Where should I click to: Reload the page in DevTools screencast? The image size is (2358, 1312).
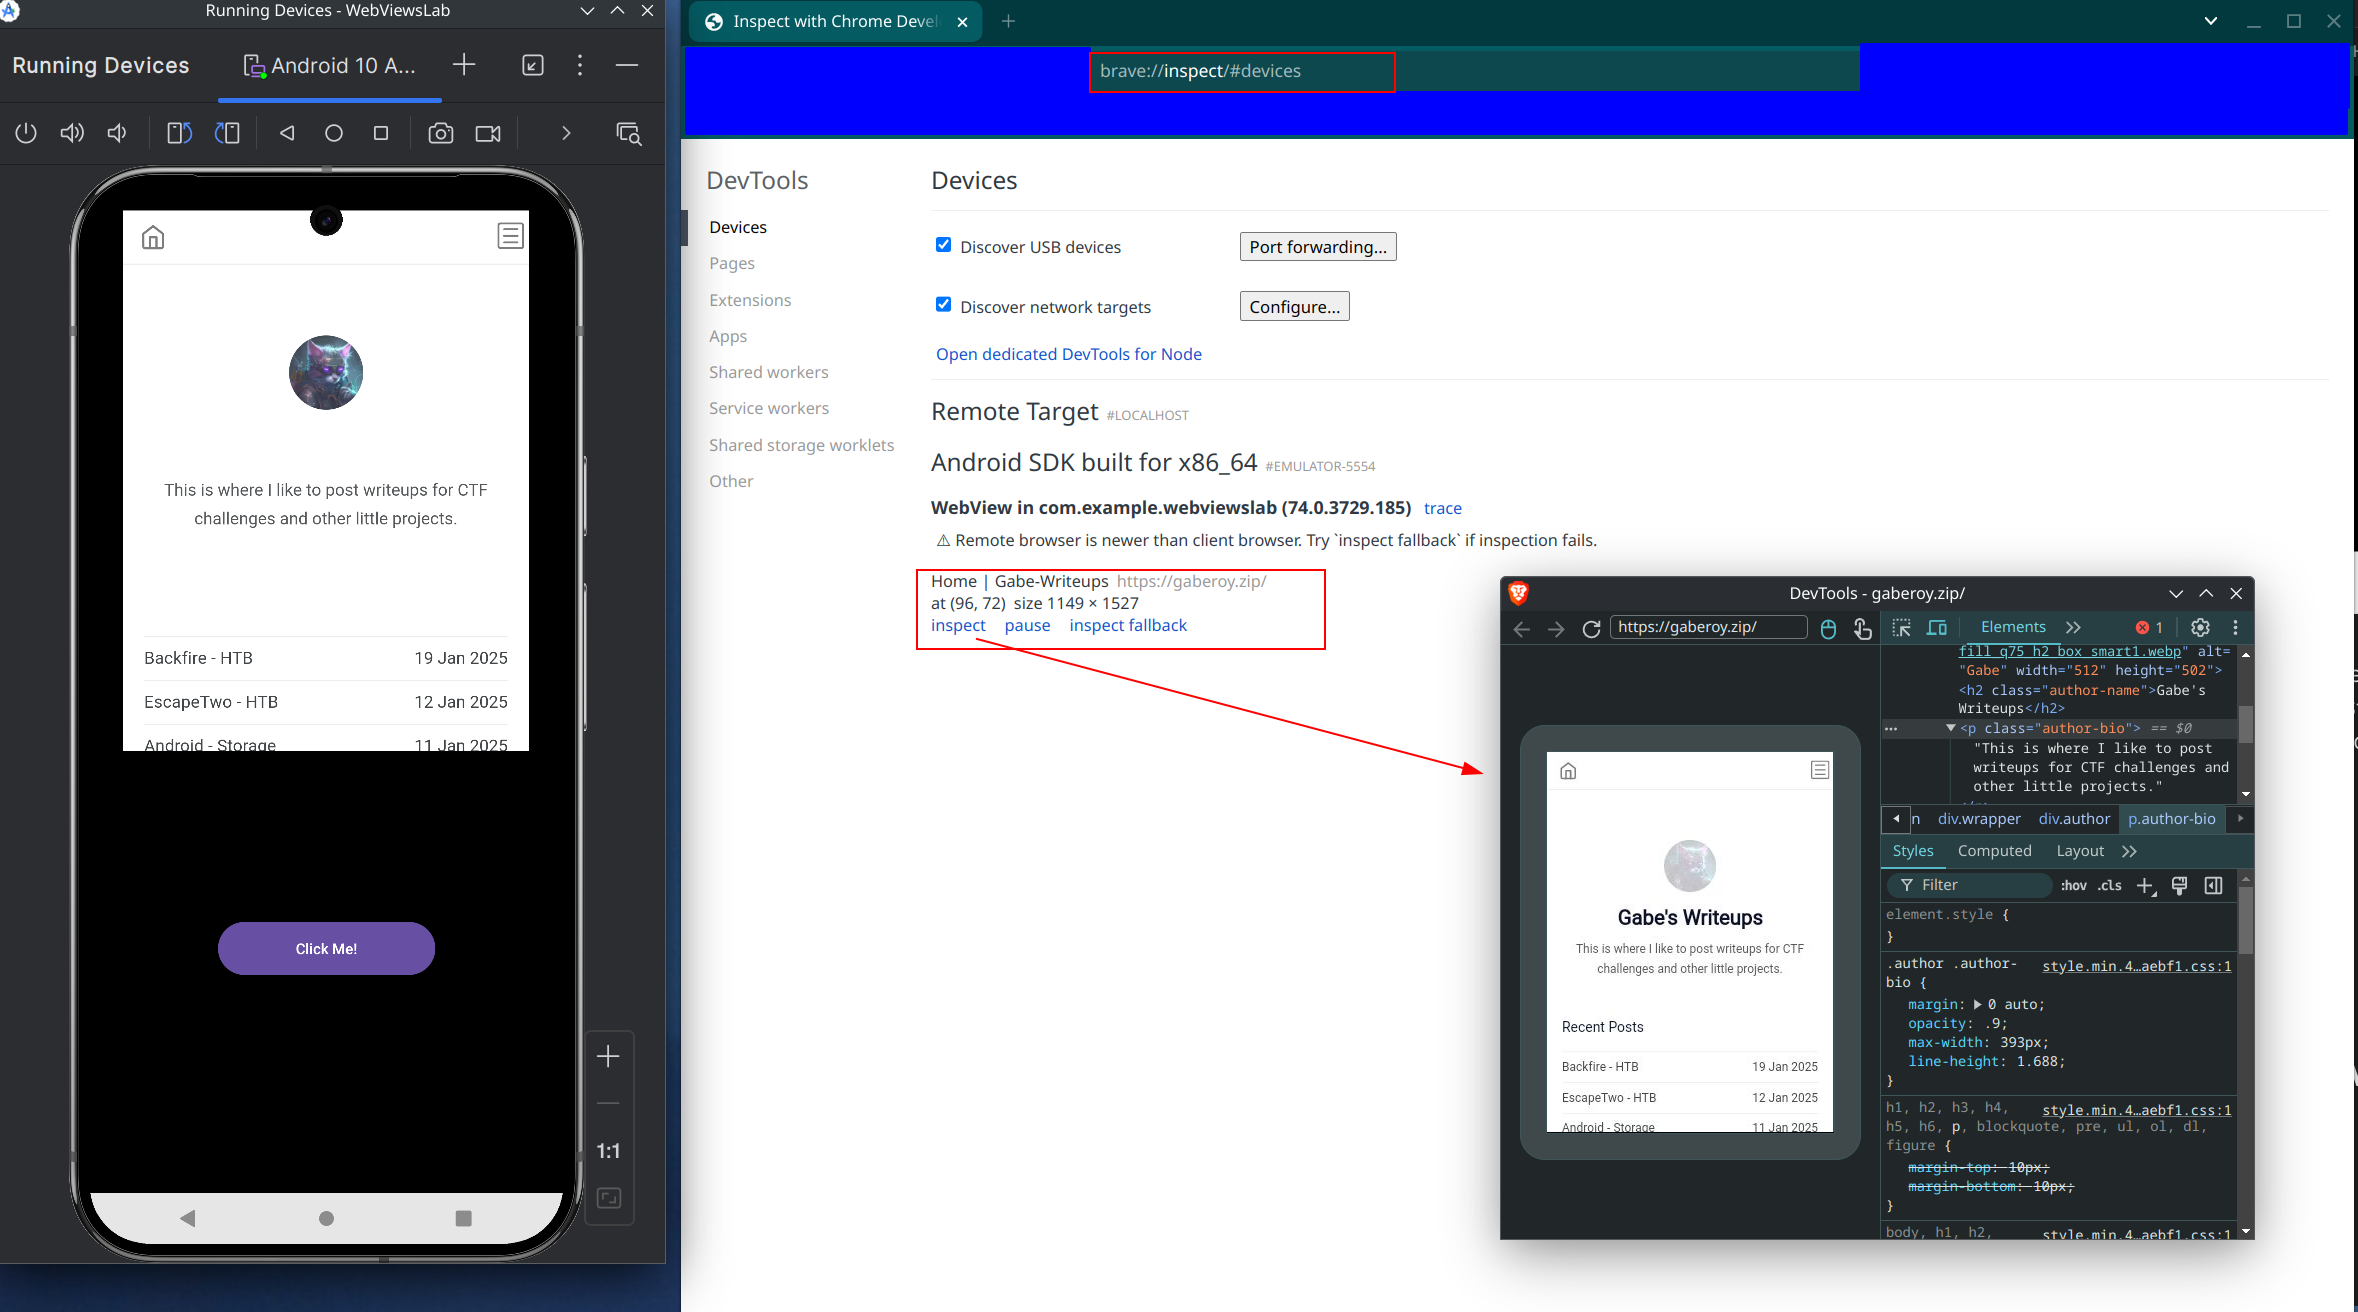(1591, 628)
